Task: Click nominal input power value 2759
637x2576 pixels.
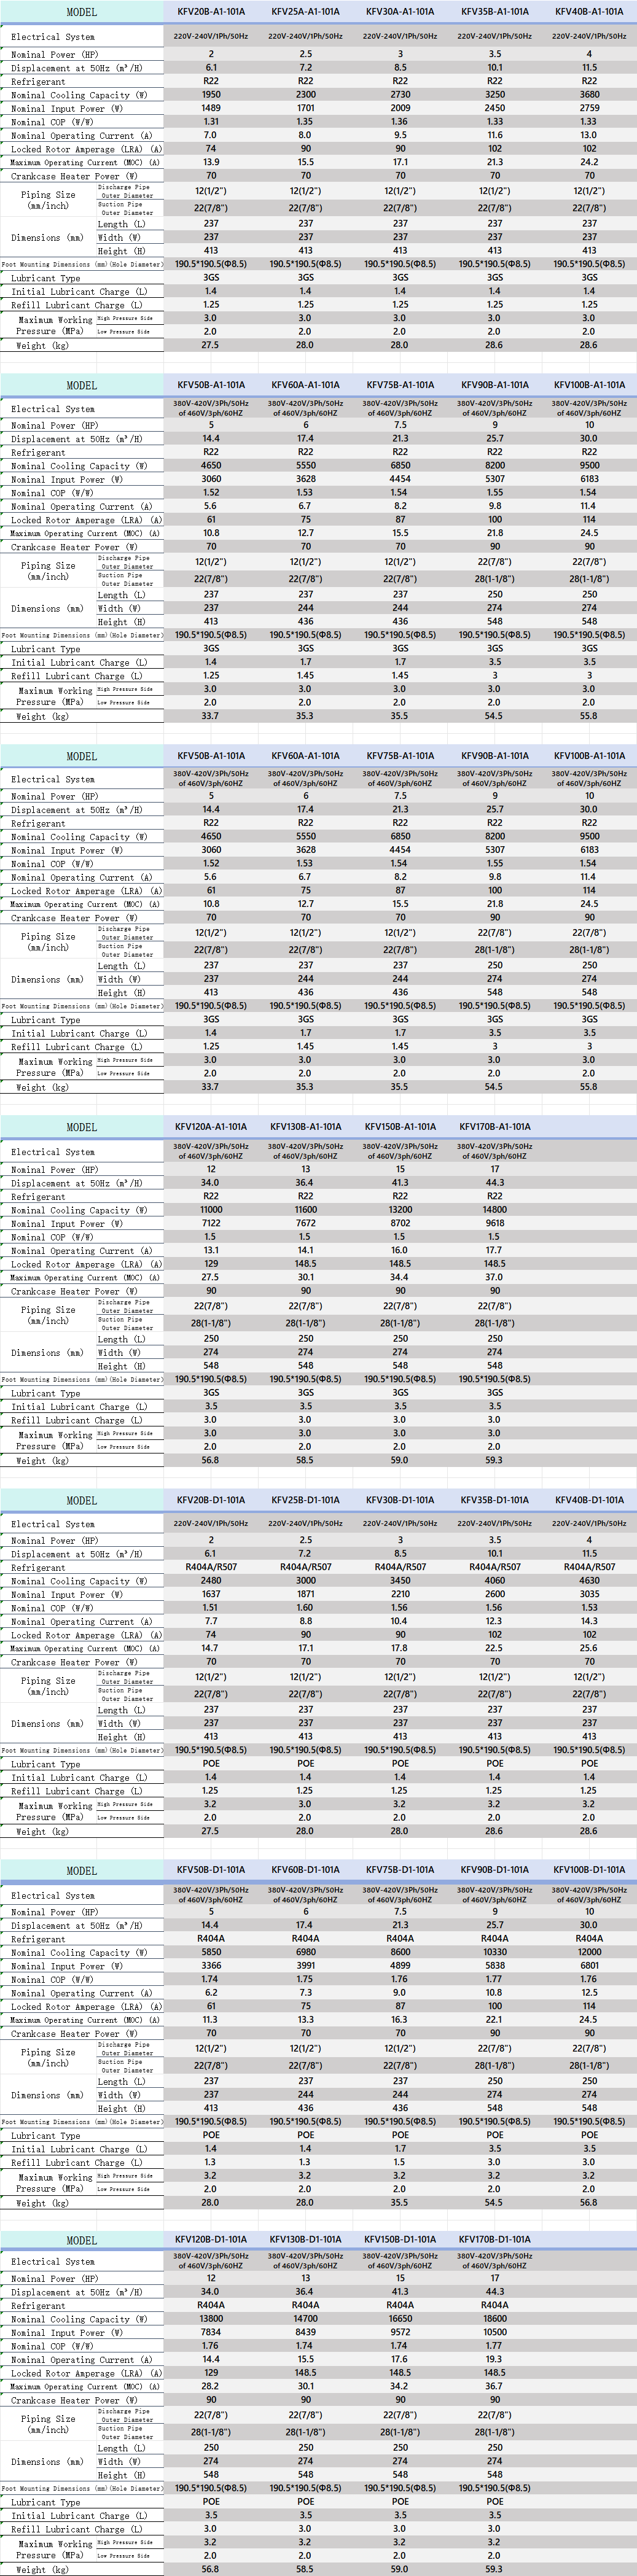Action: pyautogui.click(x=589, y=108)
